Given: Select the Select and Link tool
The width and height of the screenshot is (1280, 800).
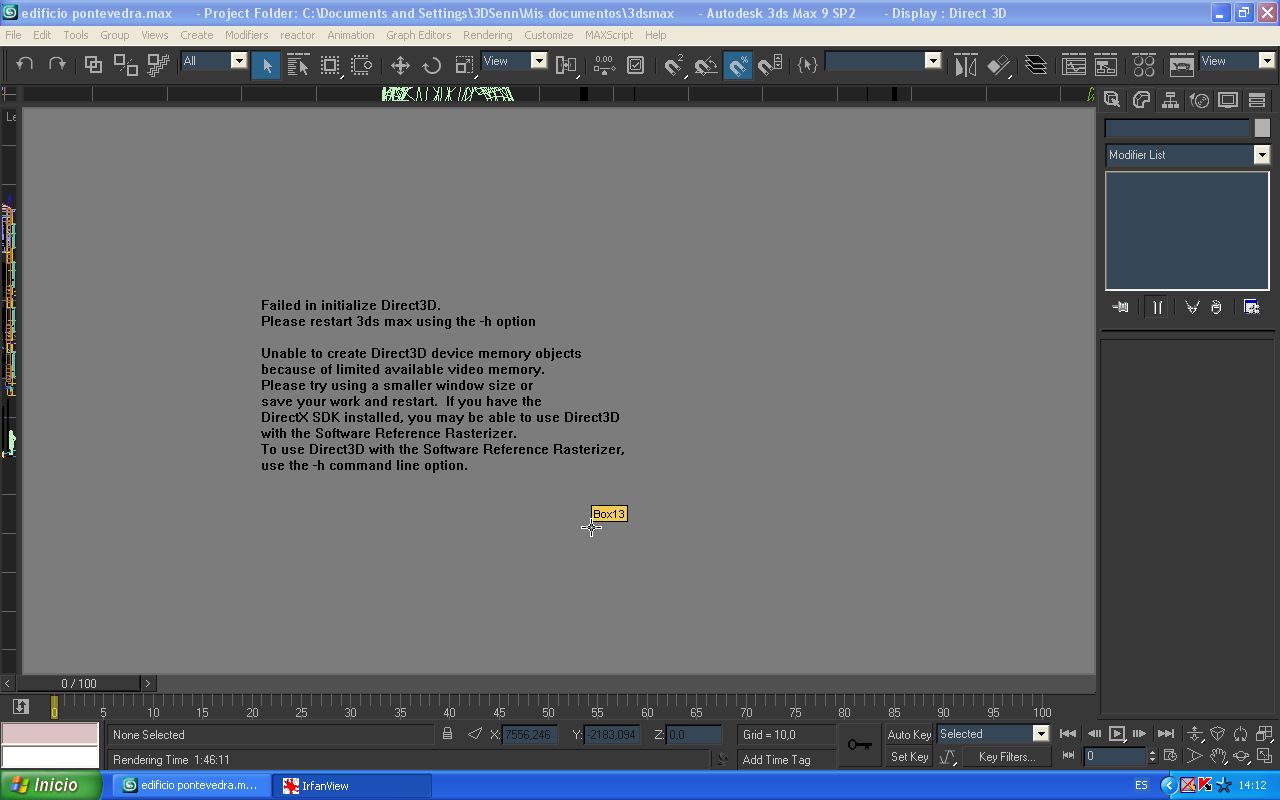Looking at the screenshot, I should [x=93, y=65].
